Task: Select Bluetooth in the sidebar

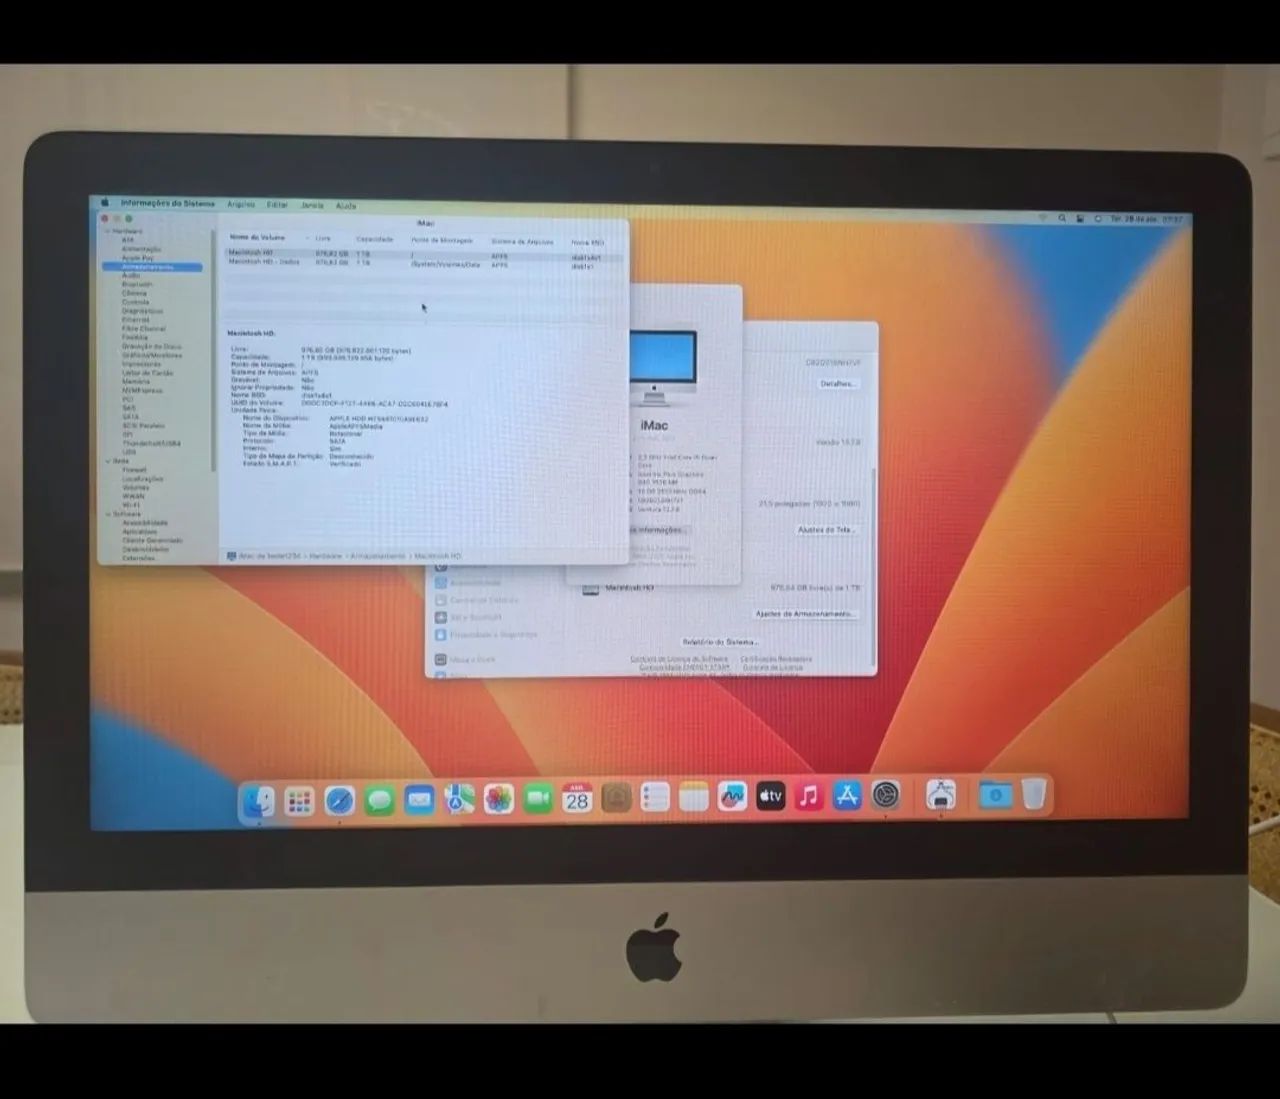Action: (x=137, y=284)
